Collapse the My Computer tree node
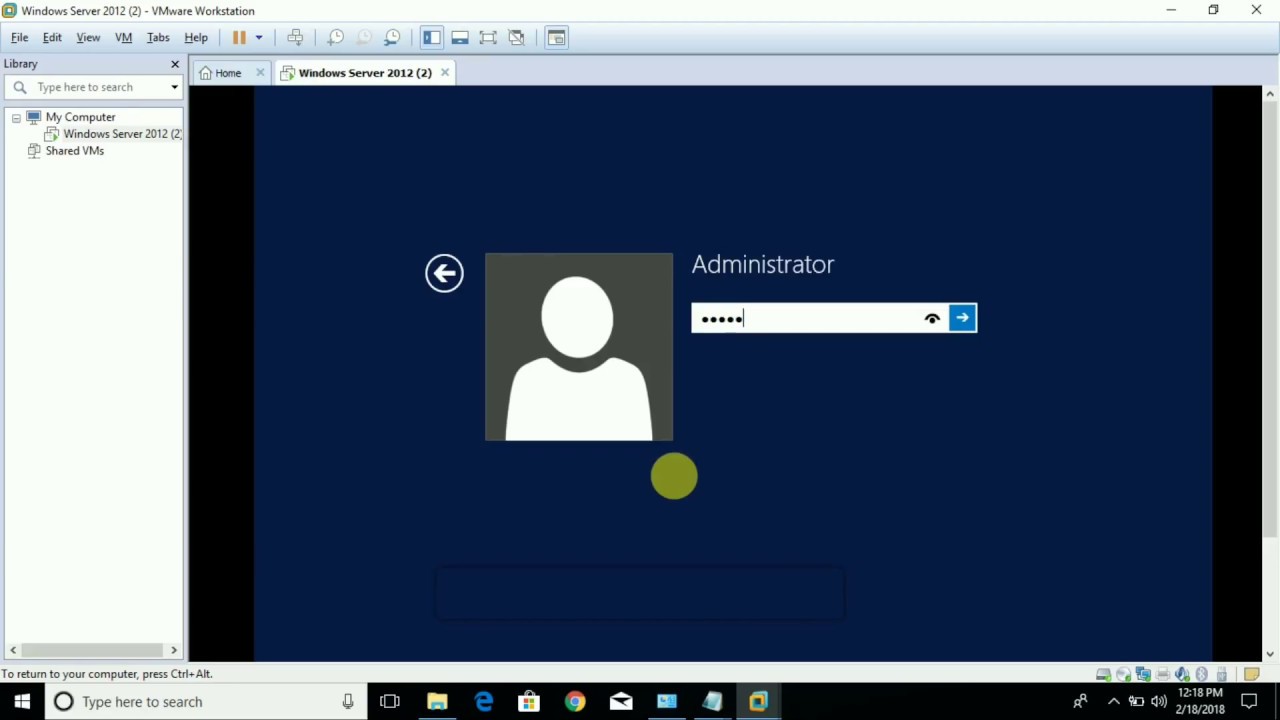The image size is (1280, 720). point(16,118)
